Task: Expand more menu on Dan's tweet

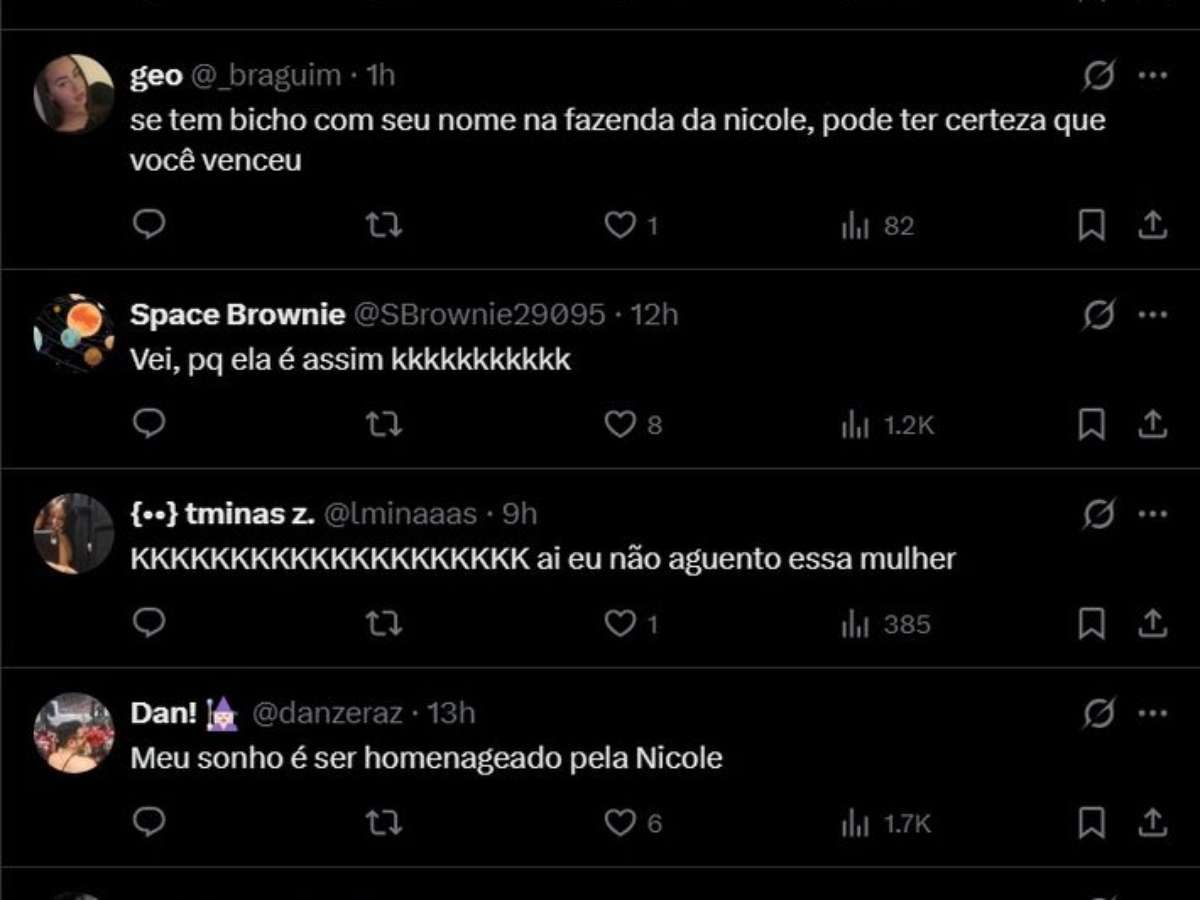Action: click(x=1153, y=713)
